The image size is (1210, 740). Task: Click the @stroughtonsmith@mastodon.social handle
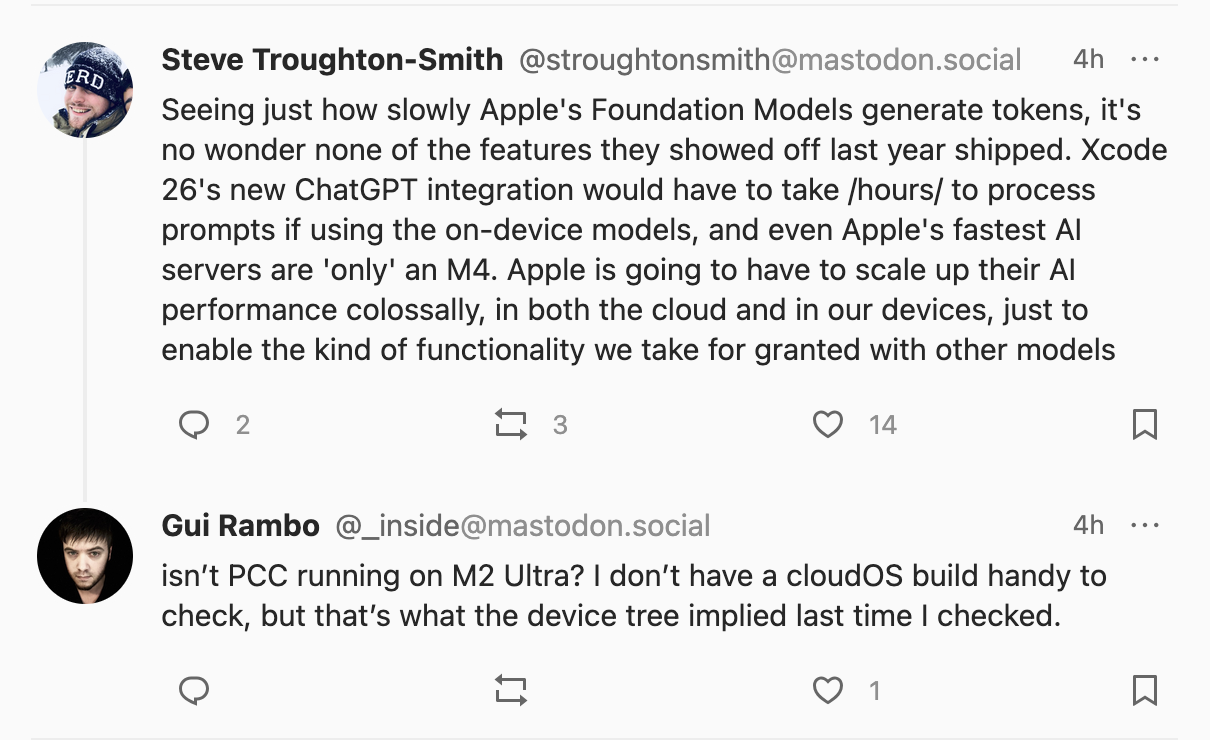click(x=770, y=60)
